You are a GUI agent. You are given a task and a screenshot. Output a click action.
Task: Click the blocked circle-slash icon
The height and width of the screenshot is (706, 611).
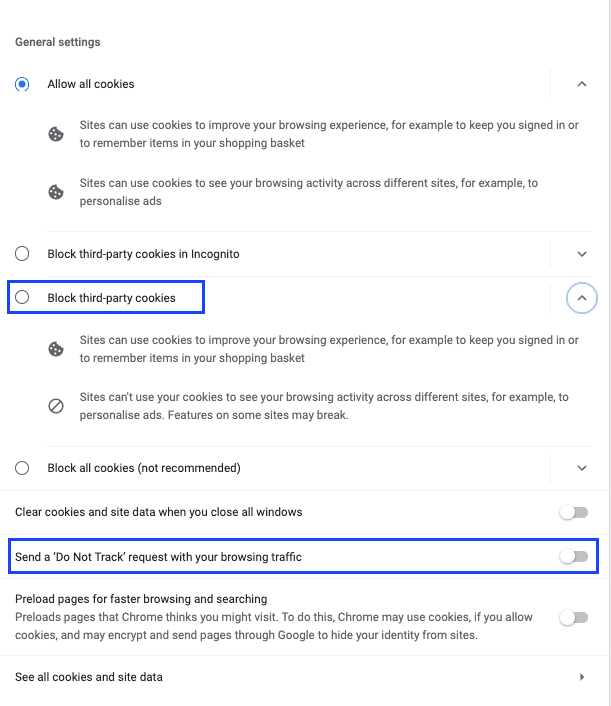tap(56, 406)
